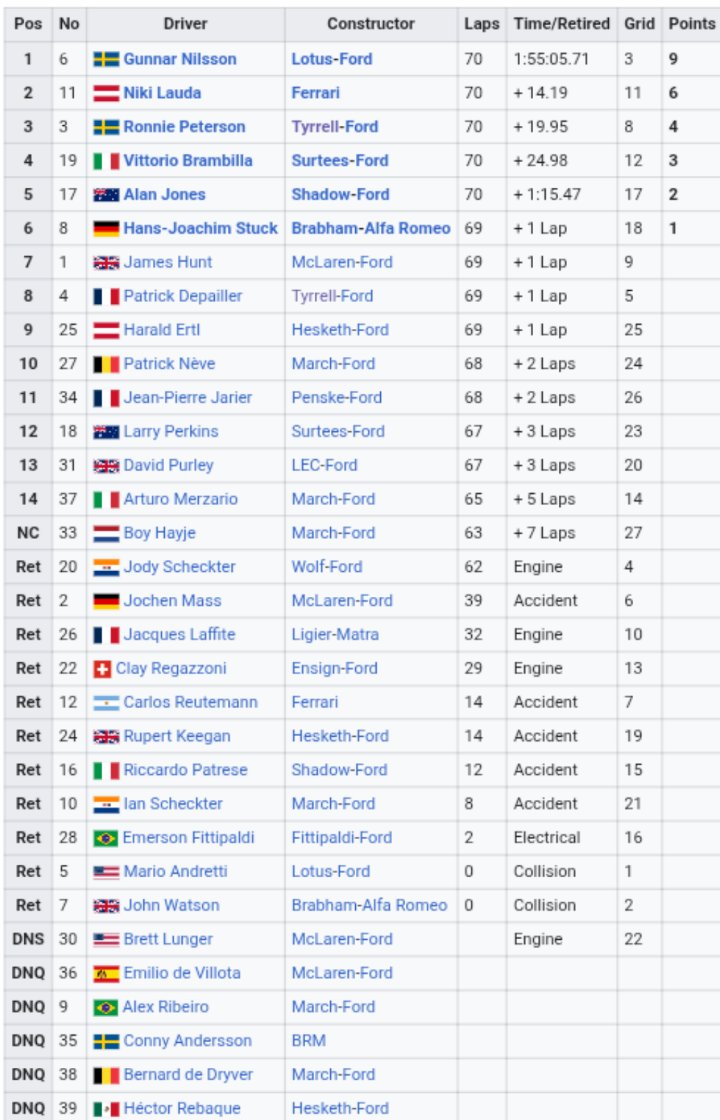720x1120 pixels.
Task: Click the Grid column header
Action: [639, 24]
